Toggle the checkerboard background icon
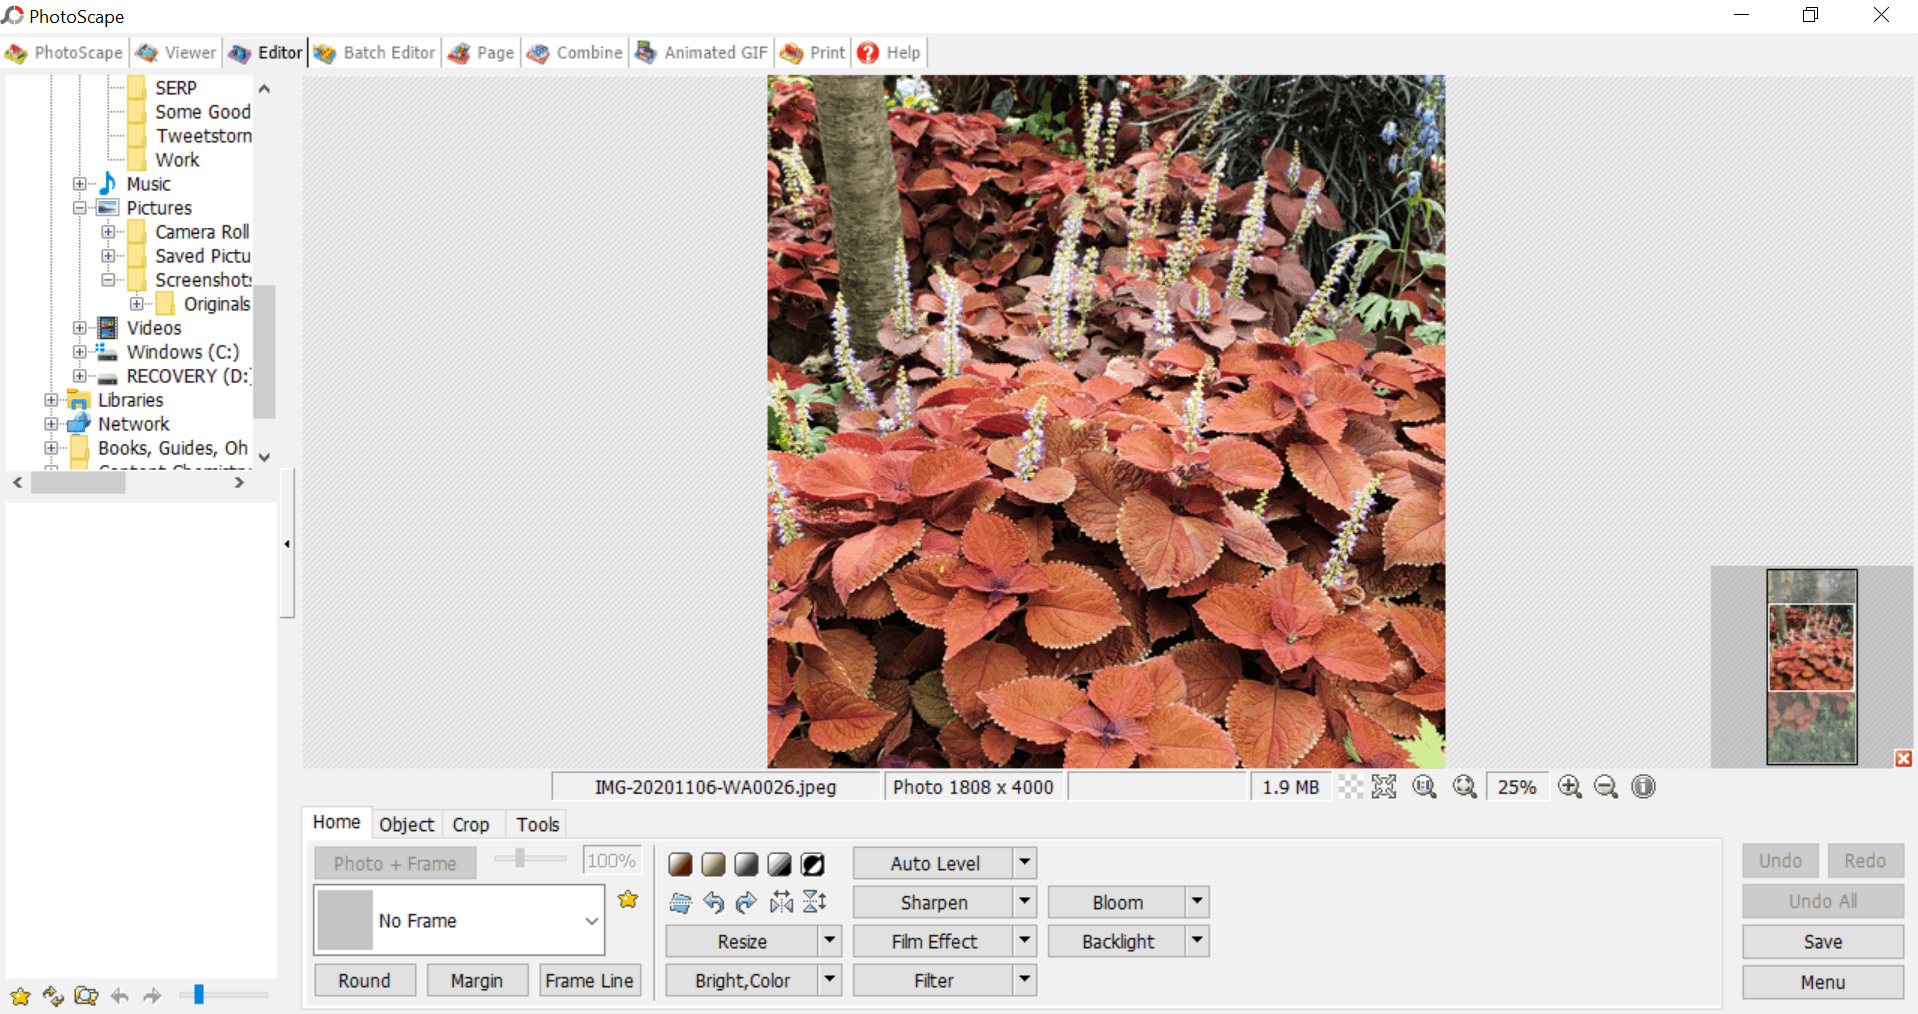 click(x=1351, y=787)
